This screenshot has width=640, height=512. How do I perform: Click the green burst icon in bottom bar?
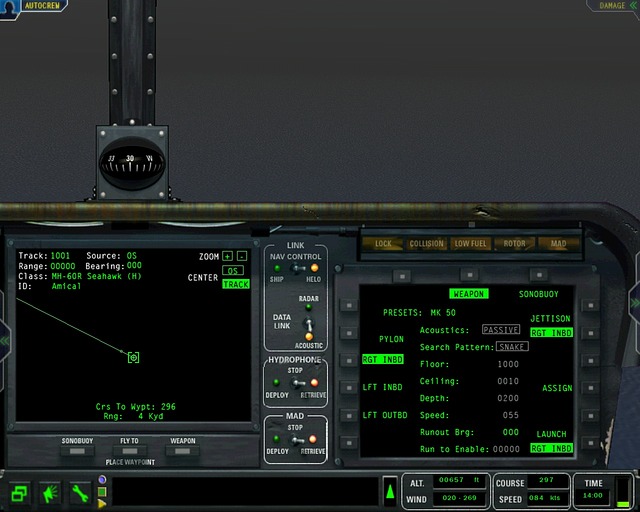coord(50,493)
